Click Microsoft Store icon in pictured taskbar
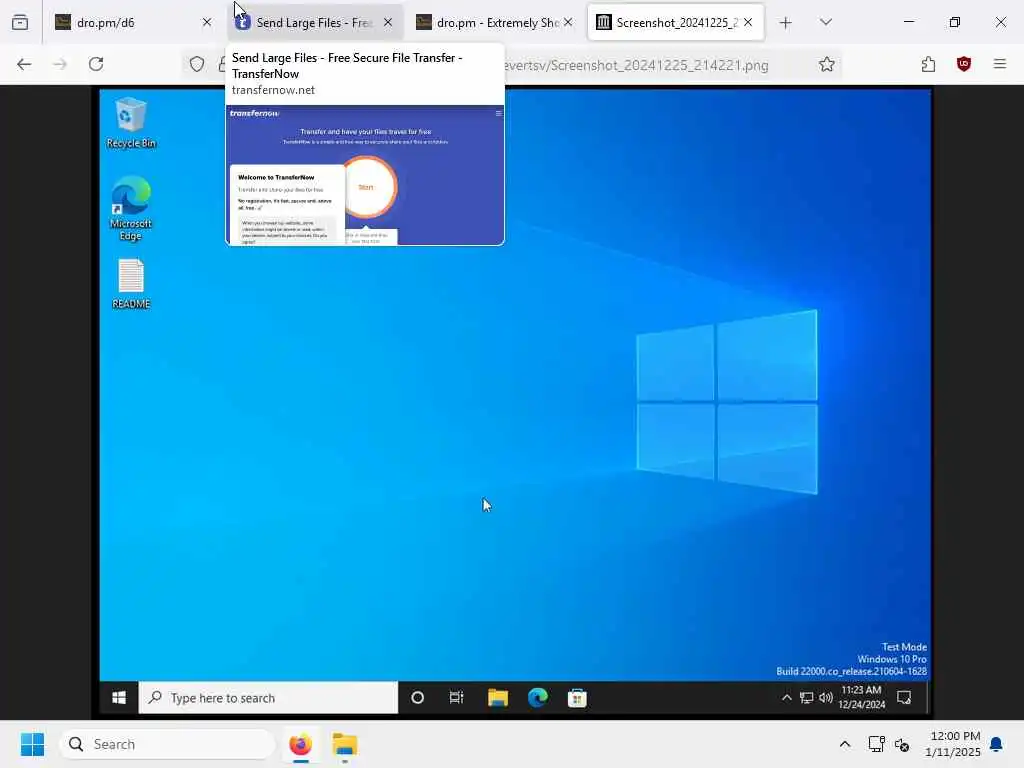The height and width of the screenshot is (768, 1024). (577, 698)
